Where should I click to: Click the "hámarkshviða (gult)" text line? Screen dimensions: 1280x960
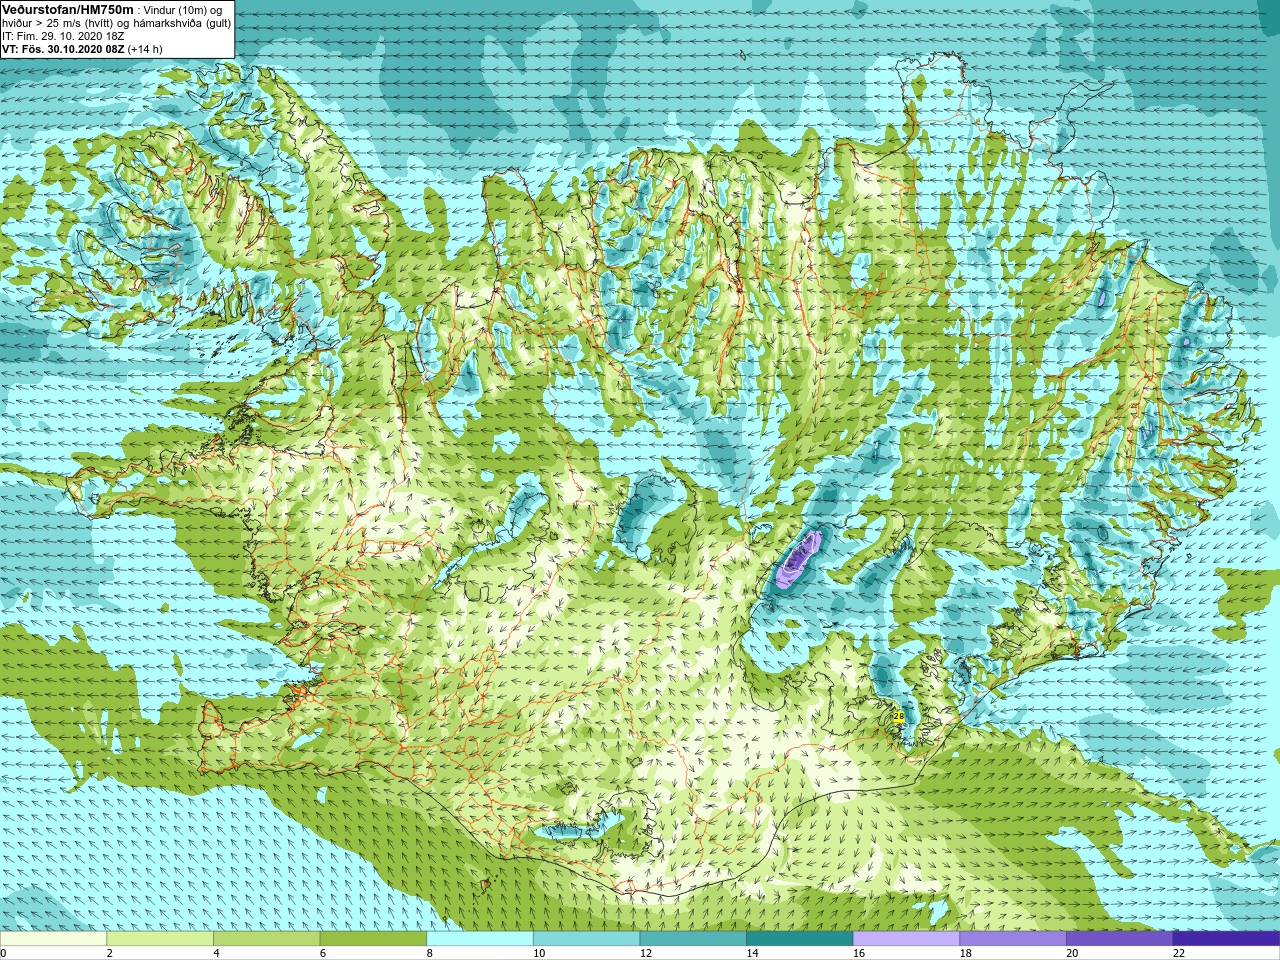pos(180,23)
